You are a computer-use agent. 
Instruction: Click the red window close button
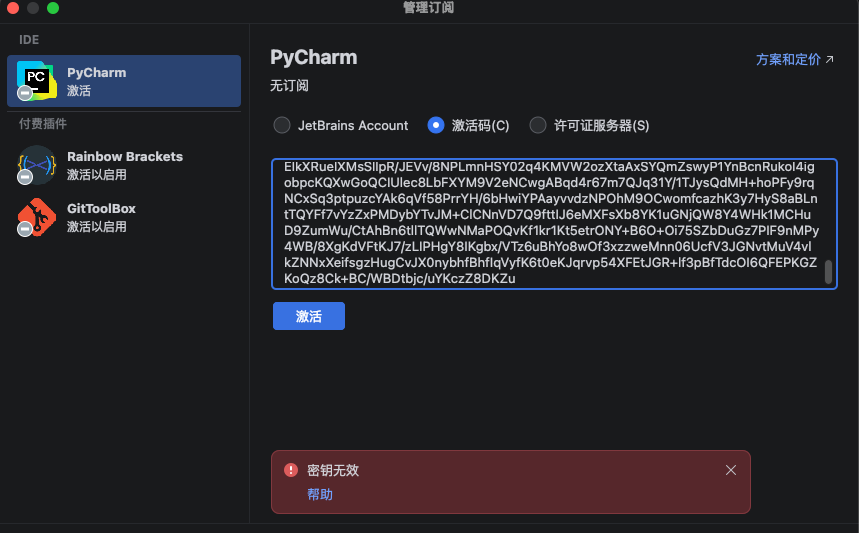coord(13,8)
